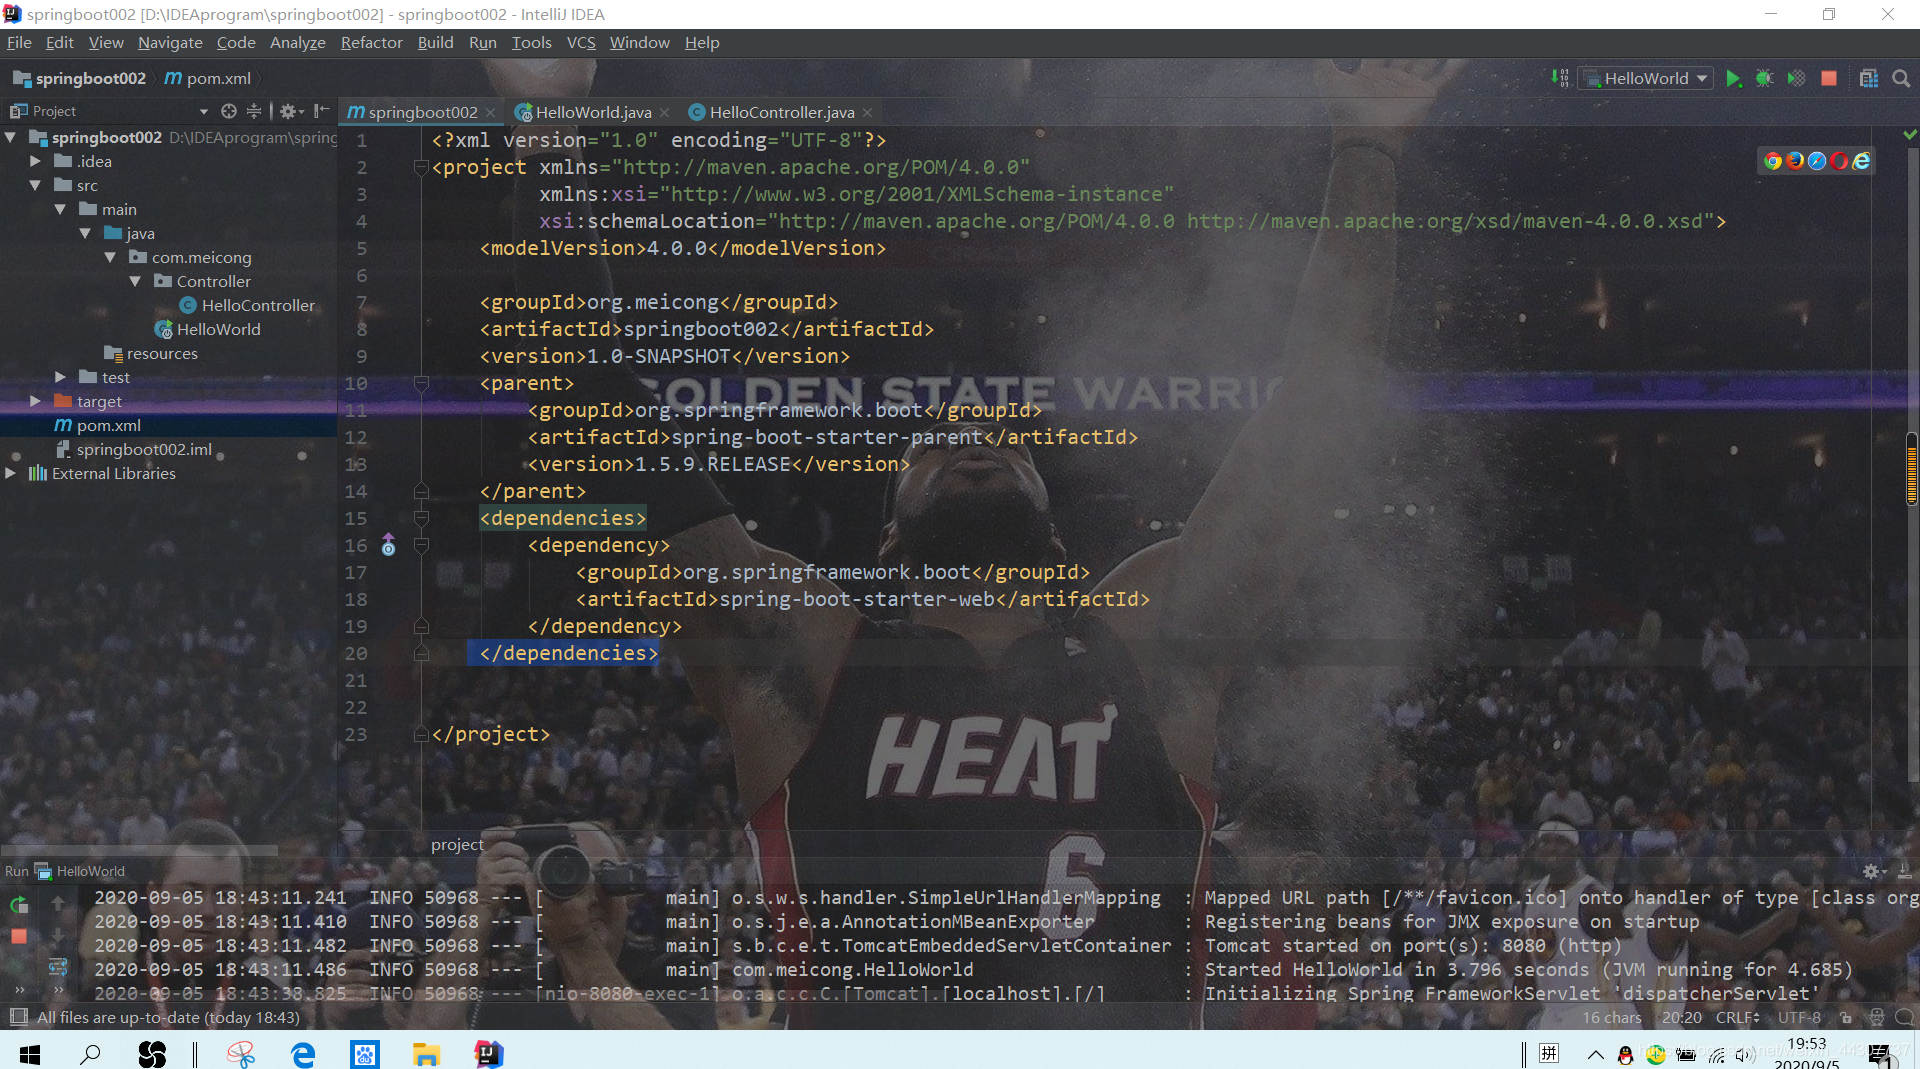The width and height of the screenshot is (1920, 1069).
Task: Expand the test folder
Action: point(60,377)
